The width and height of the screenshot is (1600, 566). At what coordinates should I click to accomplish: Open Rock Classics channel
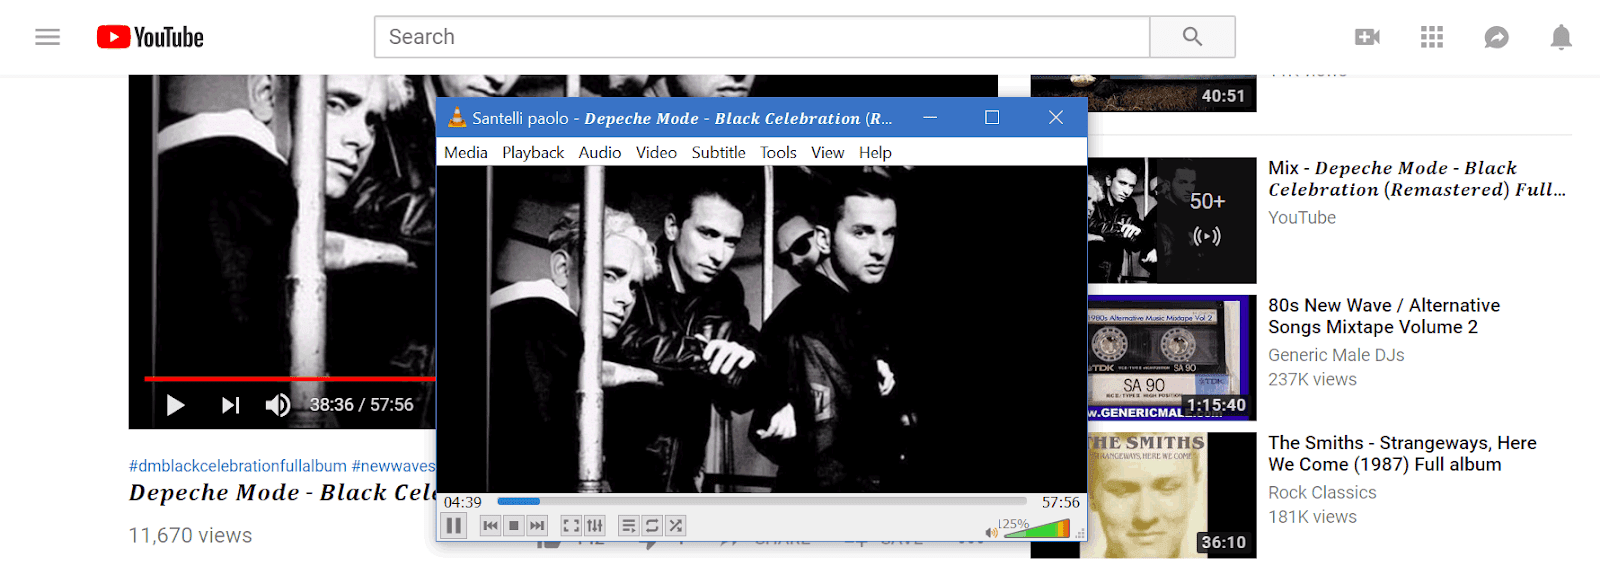[x=1322, y=492]
